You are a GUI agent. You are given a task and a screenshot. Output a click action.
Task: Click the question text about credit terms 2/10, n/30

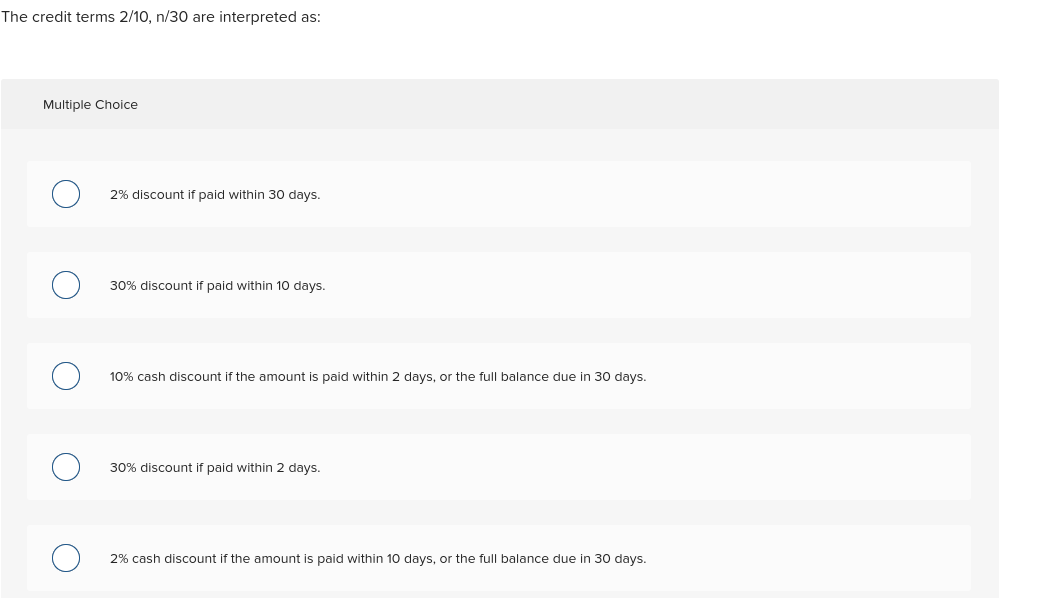tap(160, 17)
